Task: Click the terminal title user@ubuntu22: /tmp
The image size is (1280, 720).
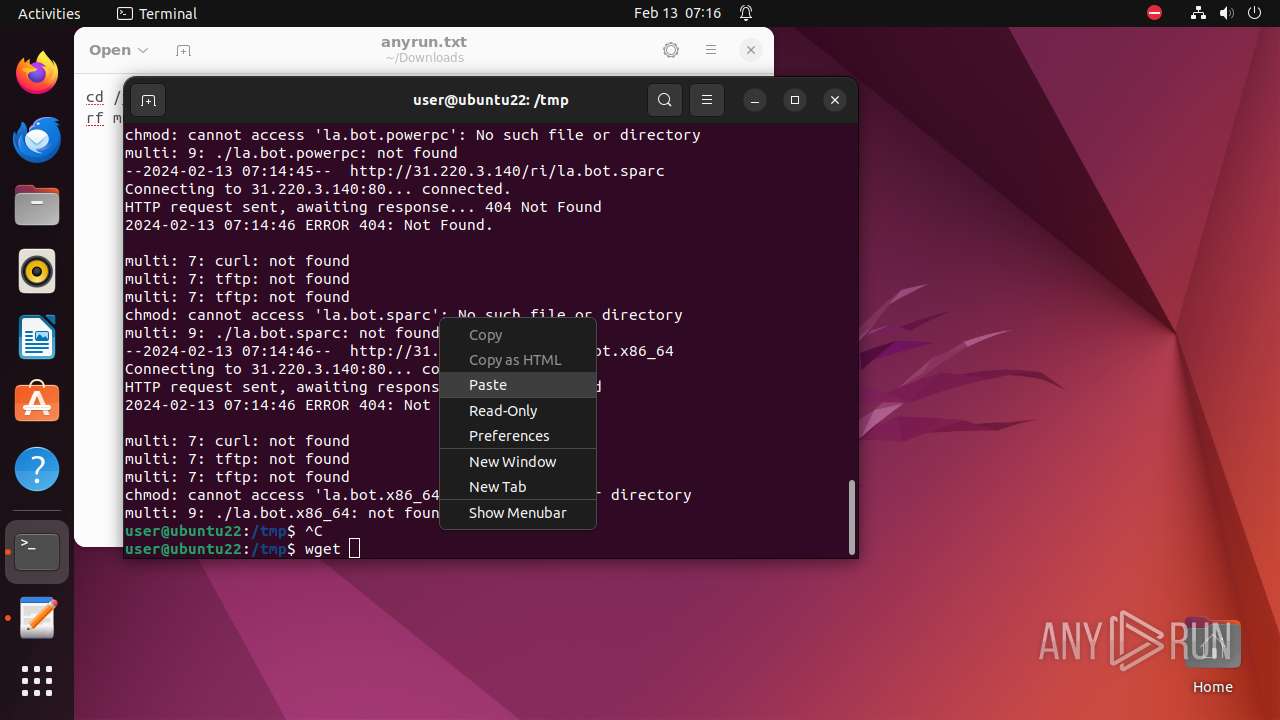Action: click(491, 100)
